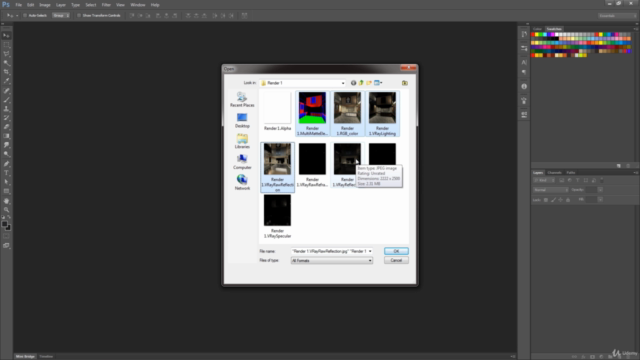Select the Eyedropper tool
The width and height of the screenshot is (640, 360).
6,81
